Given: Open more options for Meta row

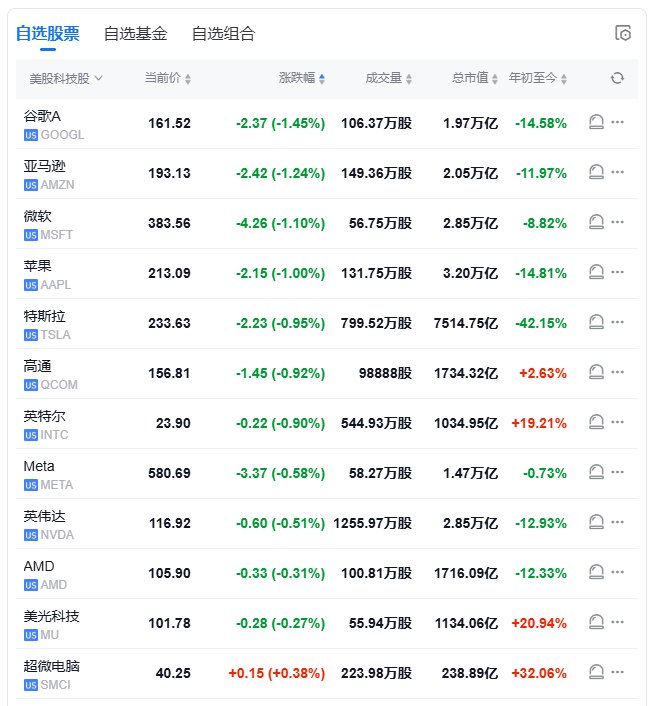Looking at the screenshot, I should [x=618, y=472].
